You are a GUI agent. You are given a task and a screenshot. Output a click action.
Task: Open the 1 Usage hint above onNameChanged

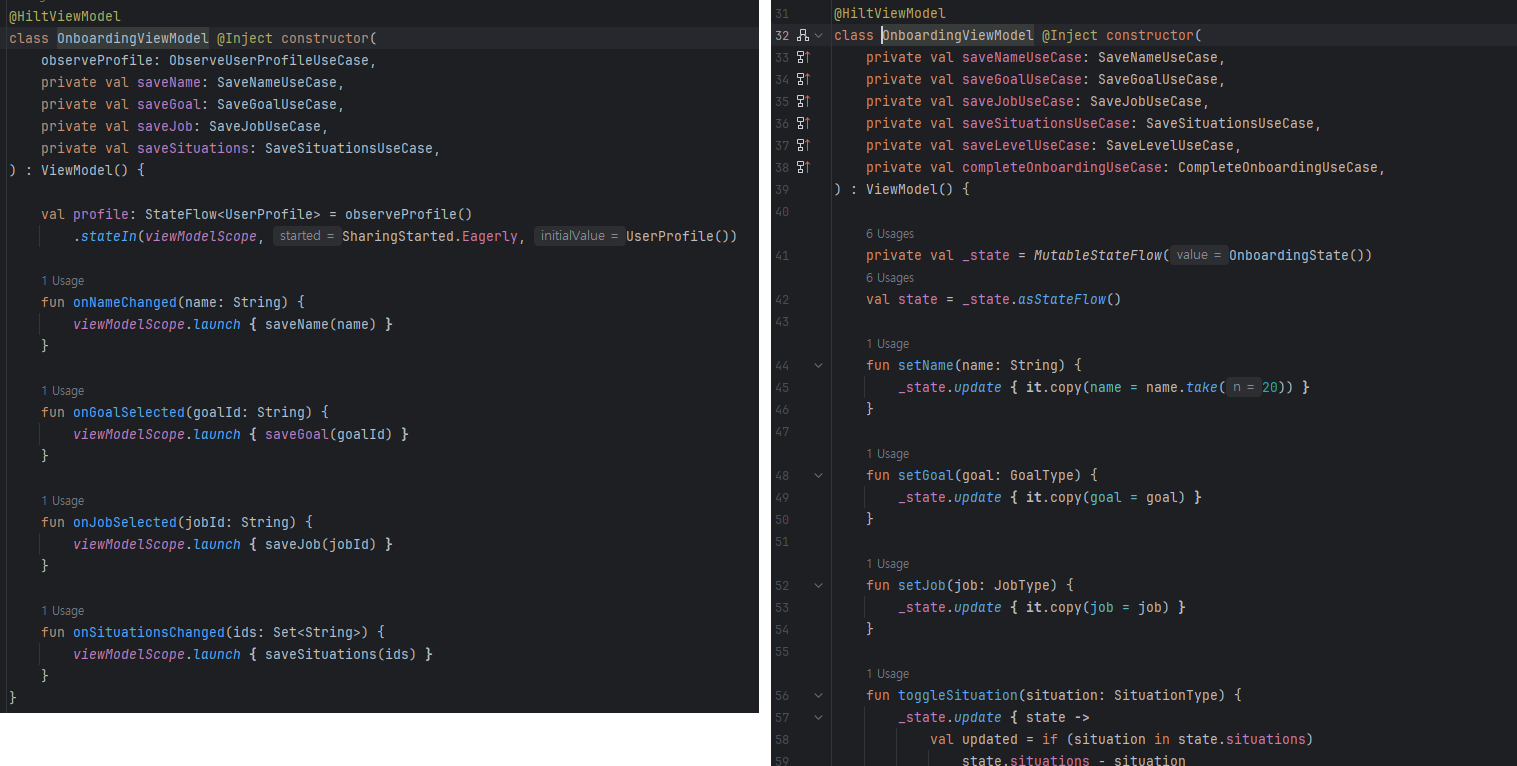[x=63, y=281]
